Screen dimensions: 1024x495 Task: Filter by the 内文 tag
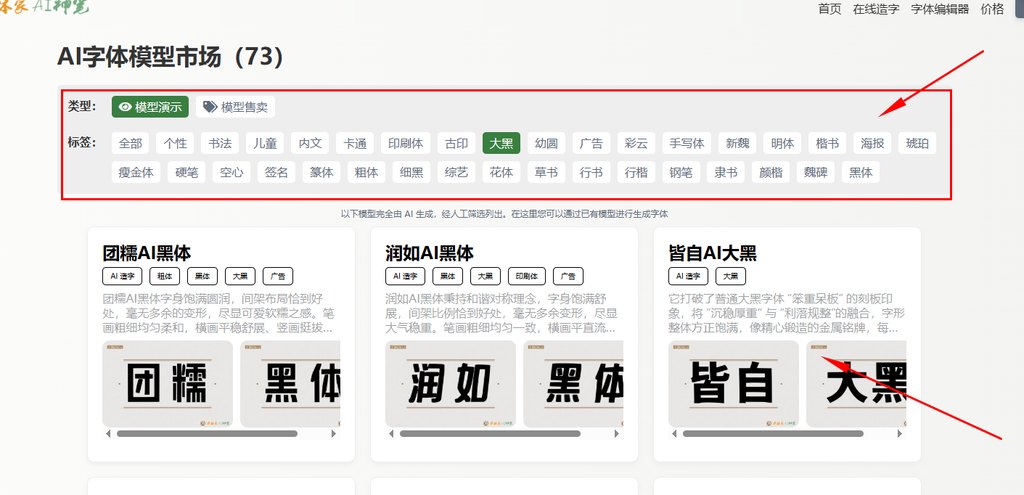click(310, 143)
